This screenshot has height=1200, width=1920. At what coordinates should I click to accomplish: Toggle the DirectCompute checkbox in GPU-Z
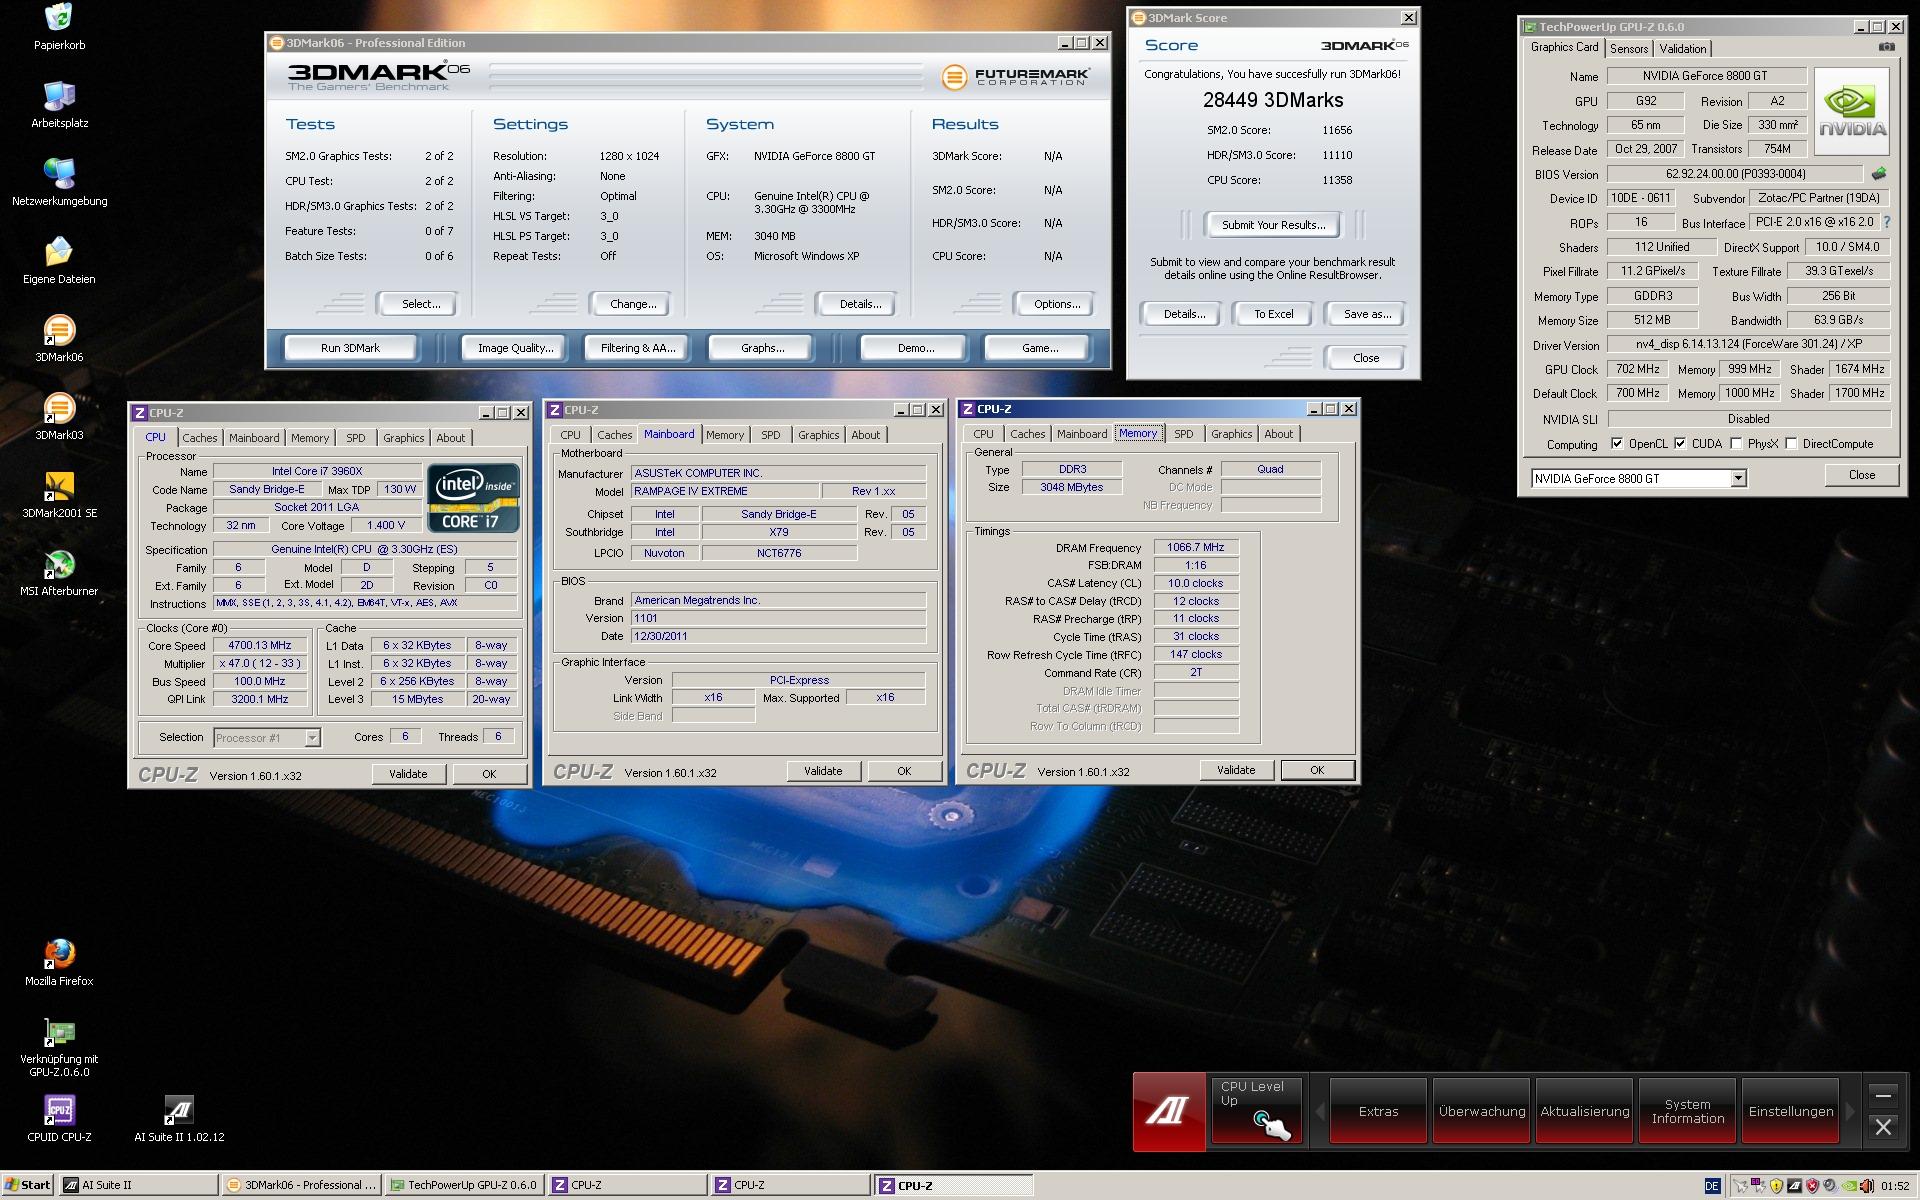click(x=1791, y=444)
